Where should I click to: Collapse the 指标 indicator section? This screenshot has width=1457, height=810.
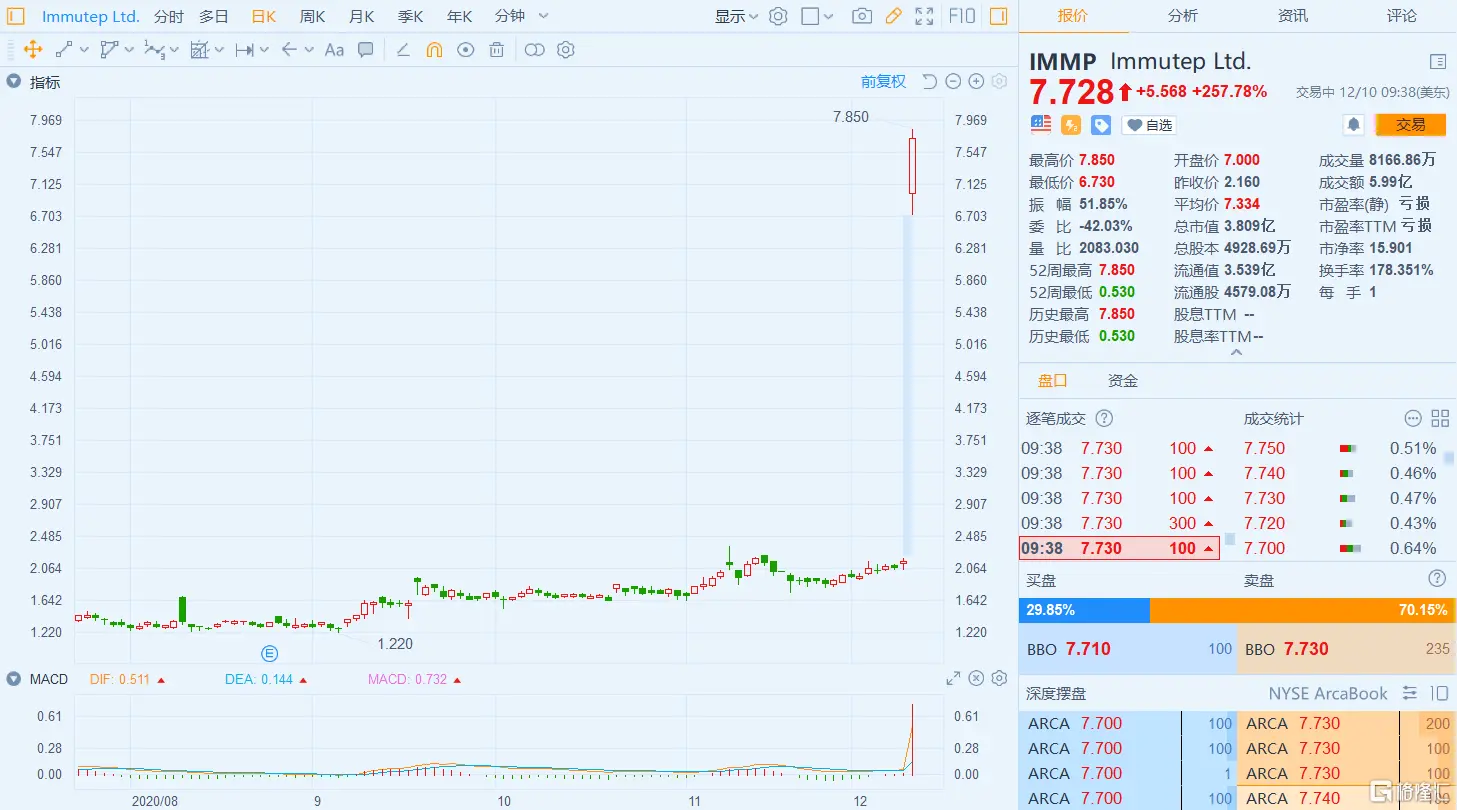(x=14, y=82)
